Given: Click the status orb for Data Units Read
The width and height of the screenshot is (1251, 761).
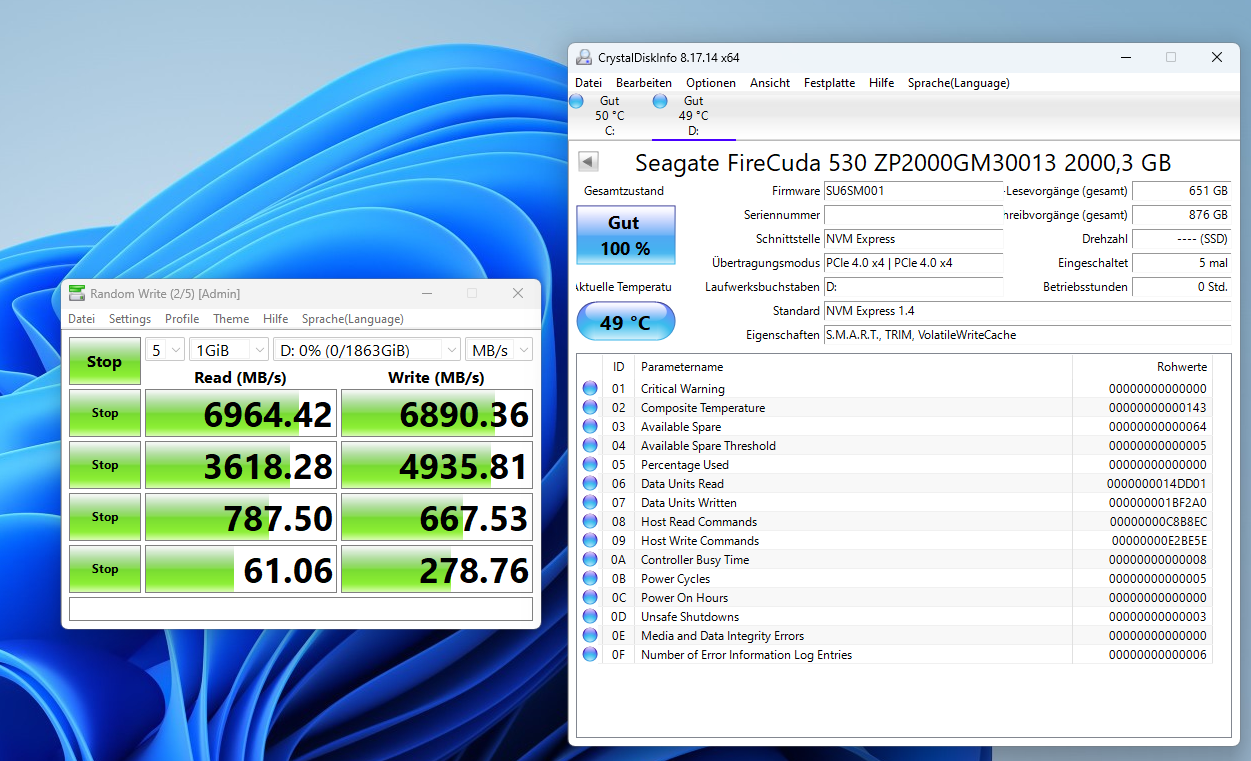Looking at the screenshot, I should click(590, 483).
